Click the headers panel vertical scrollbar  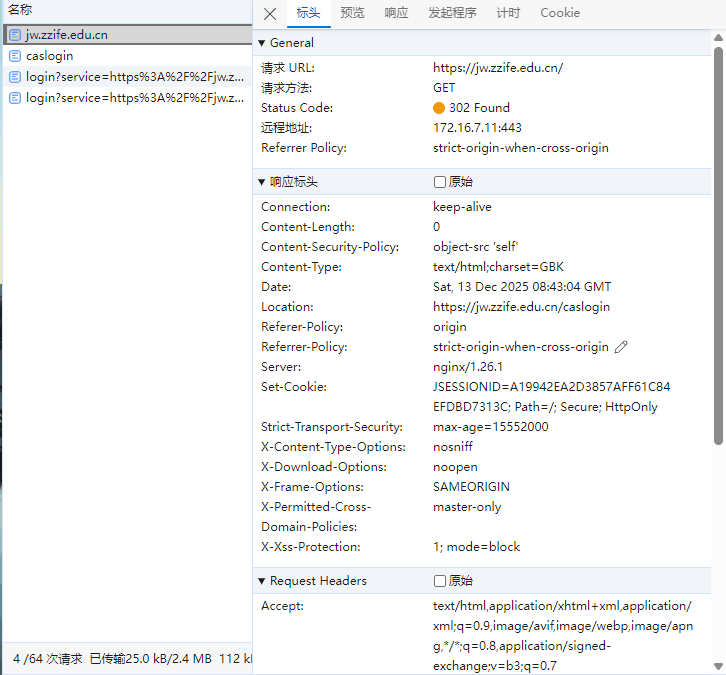coord(718,240)
